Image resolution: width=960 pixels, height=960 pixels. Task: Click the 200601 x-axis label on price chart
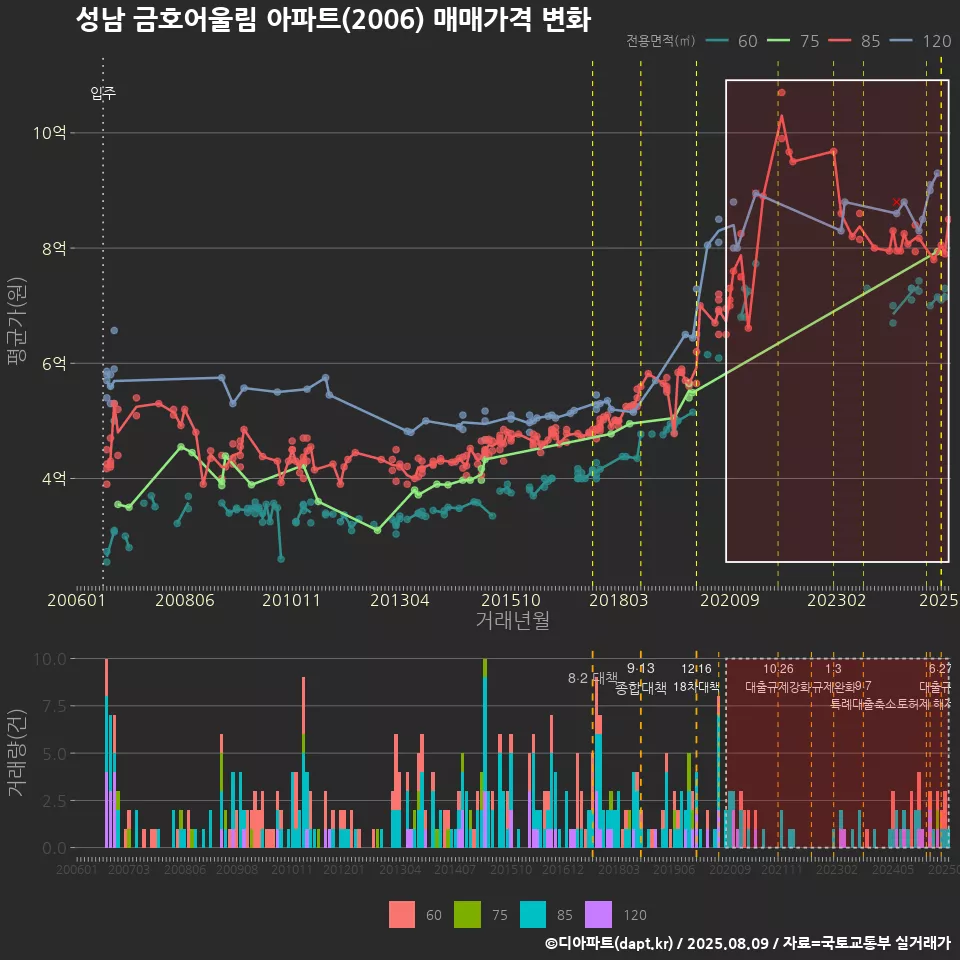(x=77, y=600)
